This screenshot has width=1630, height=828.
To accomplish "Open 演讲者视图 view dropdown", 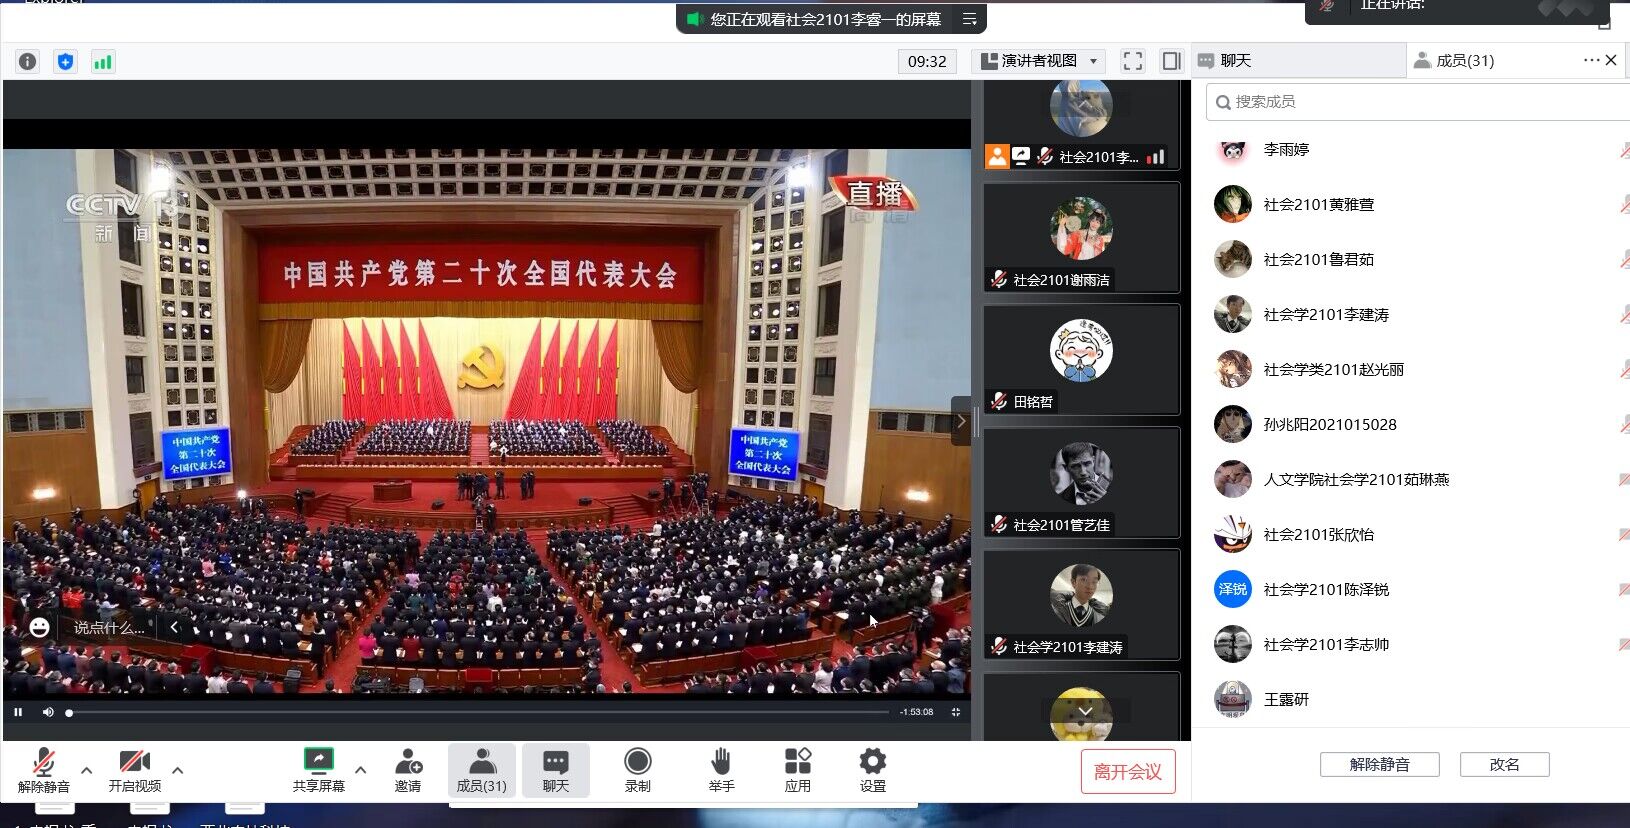I will point(1039,61).
